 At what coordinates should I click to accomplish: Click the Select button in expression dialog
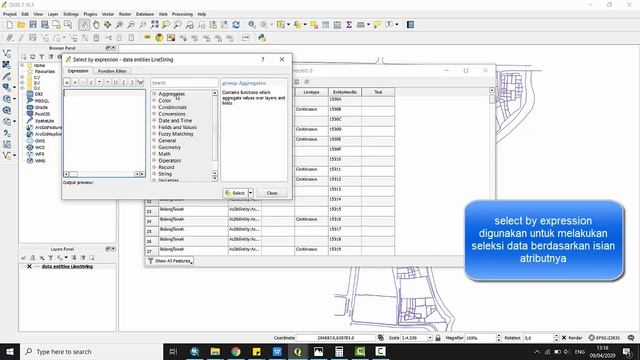click(x=236, y=193)
